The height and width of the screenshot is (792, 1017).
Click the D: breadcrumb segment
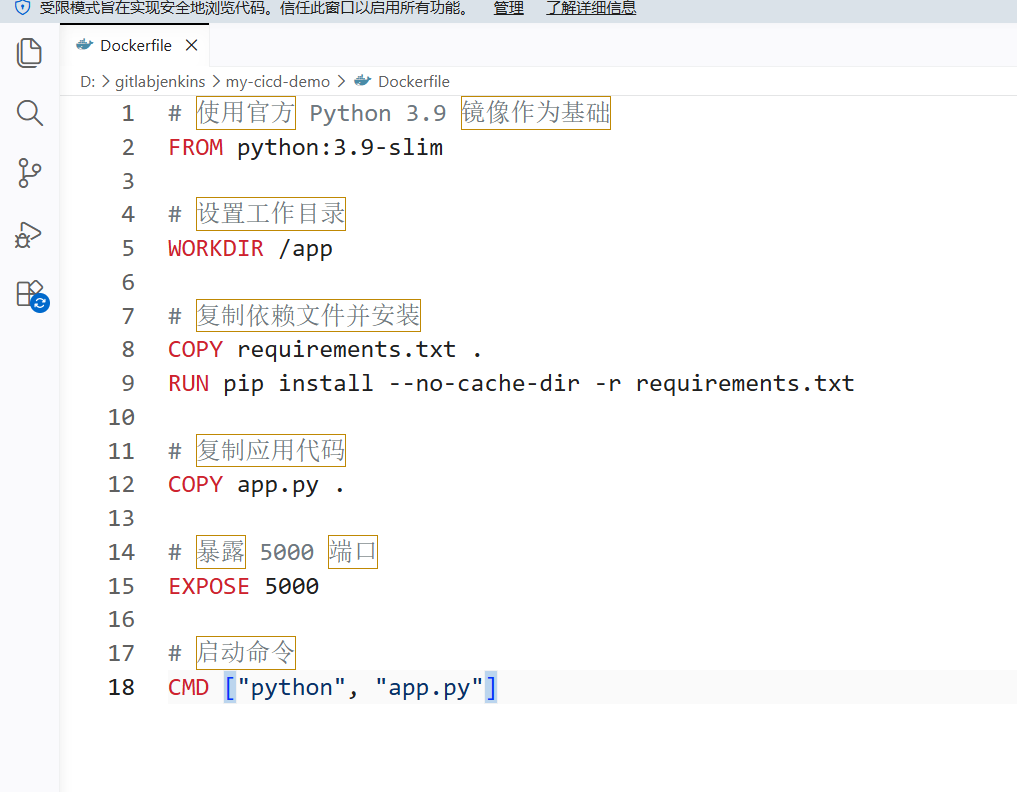88,82
